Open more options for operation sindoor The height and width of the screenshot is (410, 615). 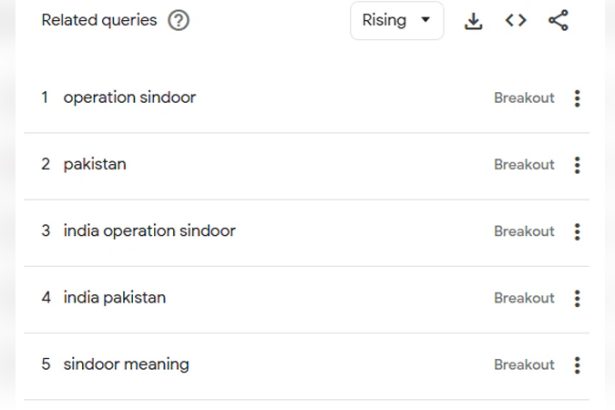pyautogui.click(x=577, y=98)
